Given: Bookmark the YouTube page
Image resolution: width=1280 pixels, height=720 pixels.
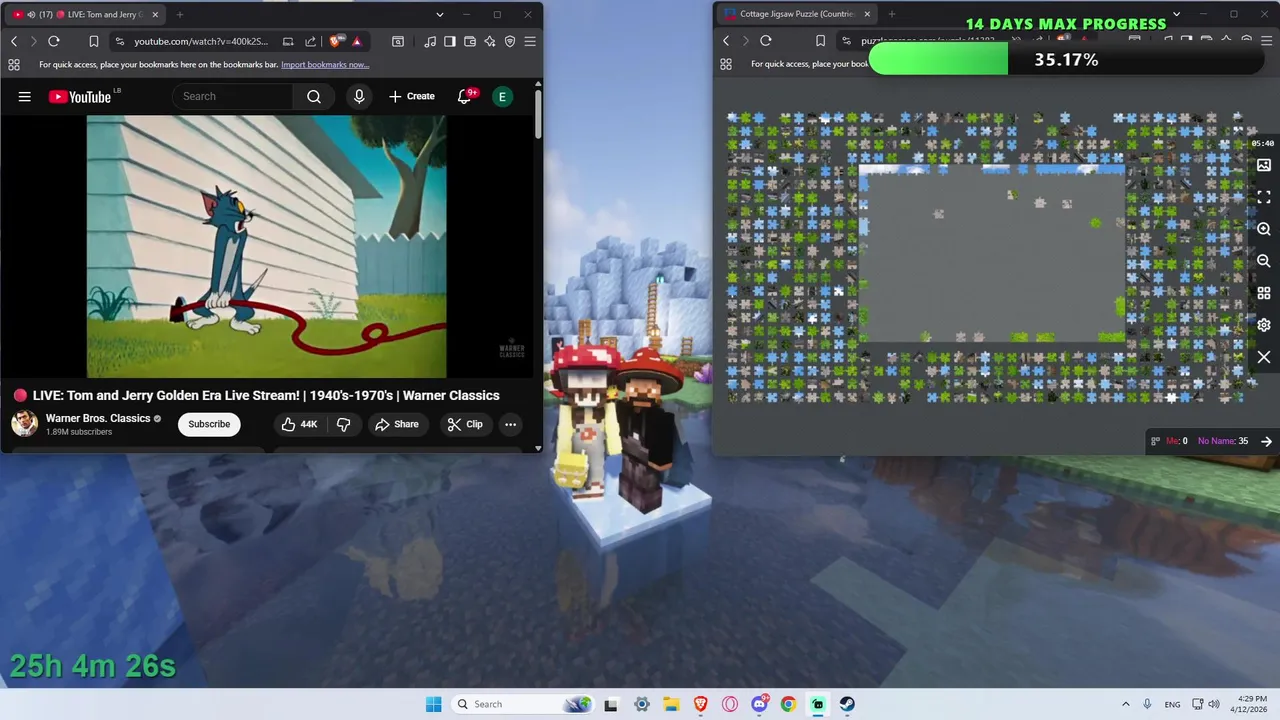Looking at the screenshot, I should (x=93, y=41).
